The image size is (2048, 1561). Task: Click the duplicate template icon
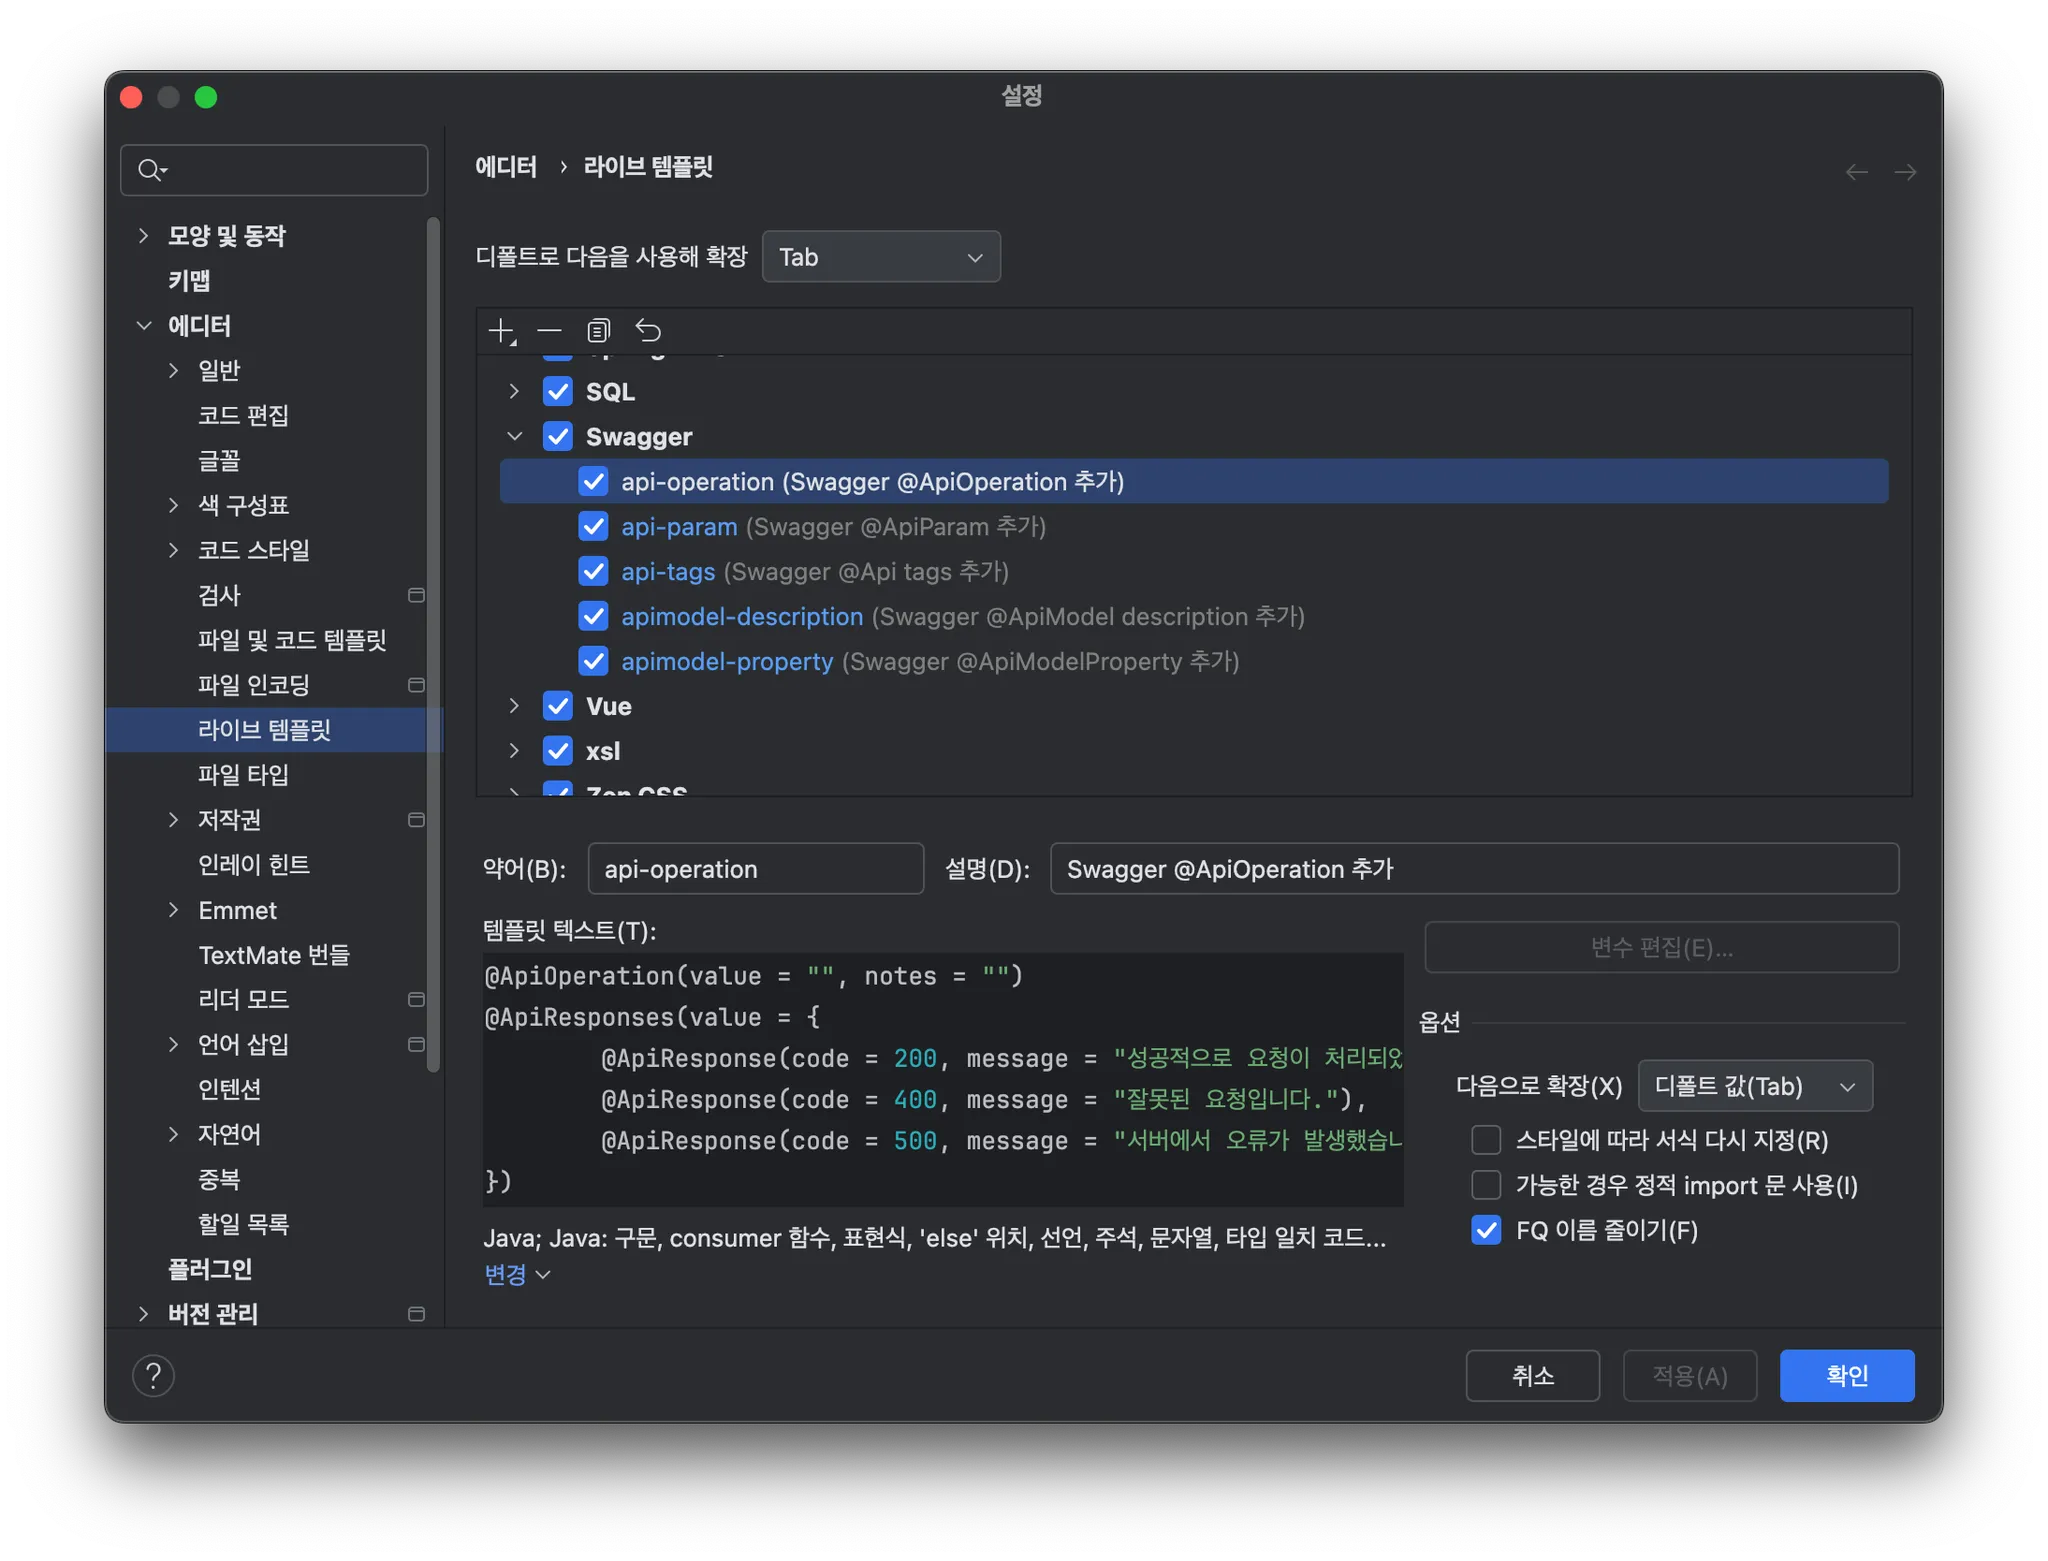(x=598, y=331)
